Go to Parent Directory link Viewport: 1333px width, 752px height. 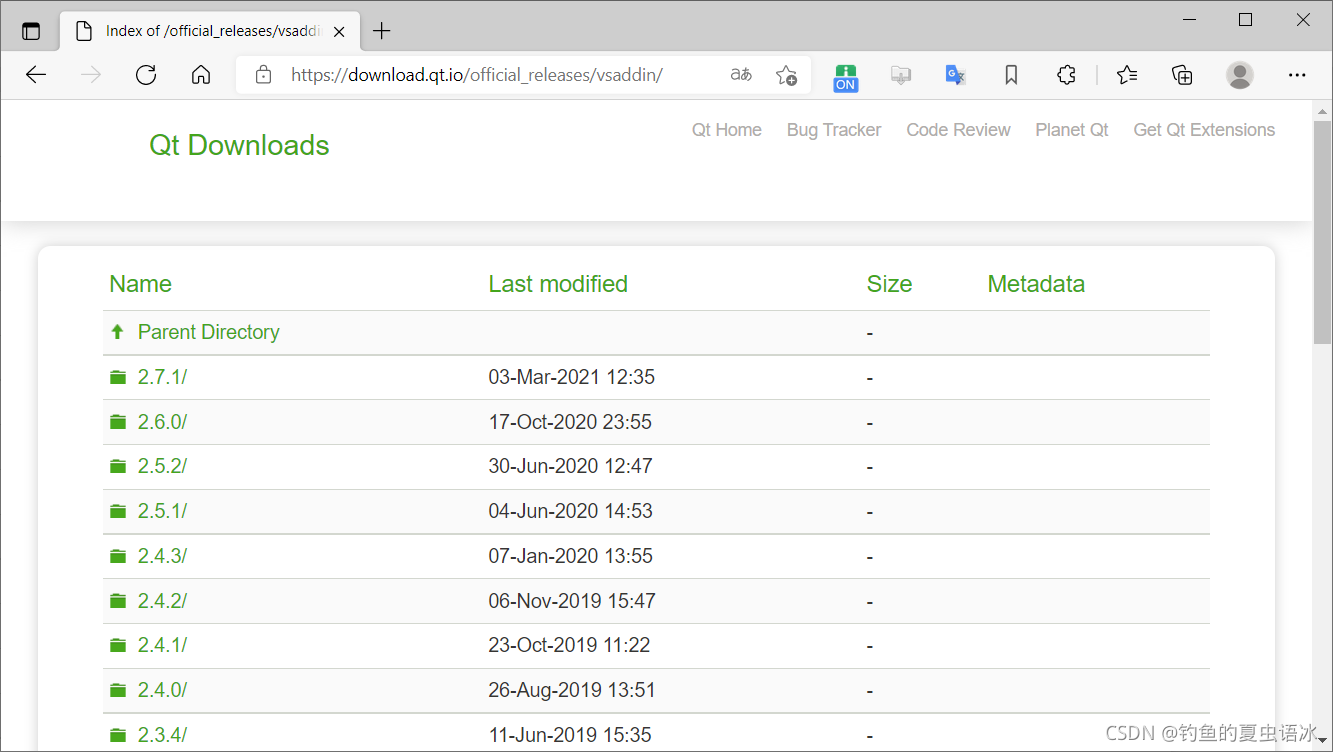pos(209,332)
